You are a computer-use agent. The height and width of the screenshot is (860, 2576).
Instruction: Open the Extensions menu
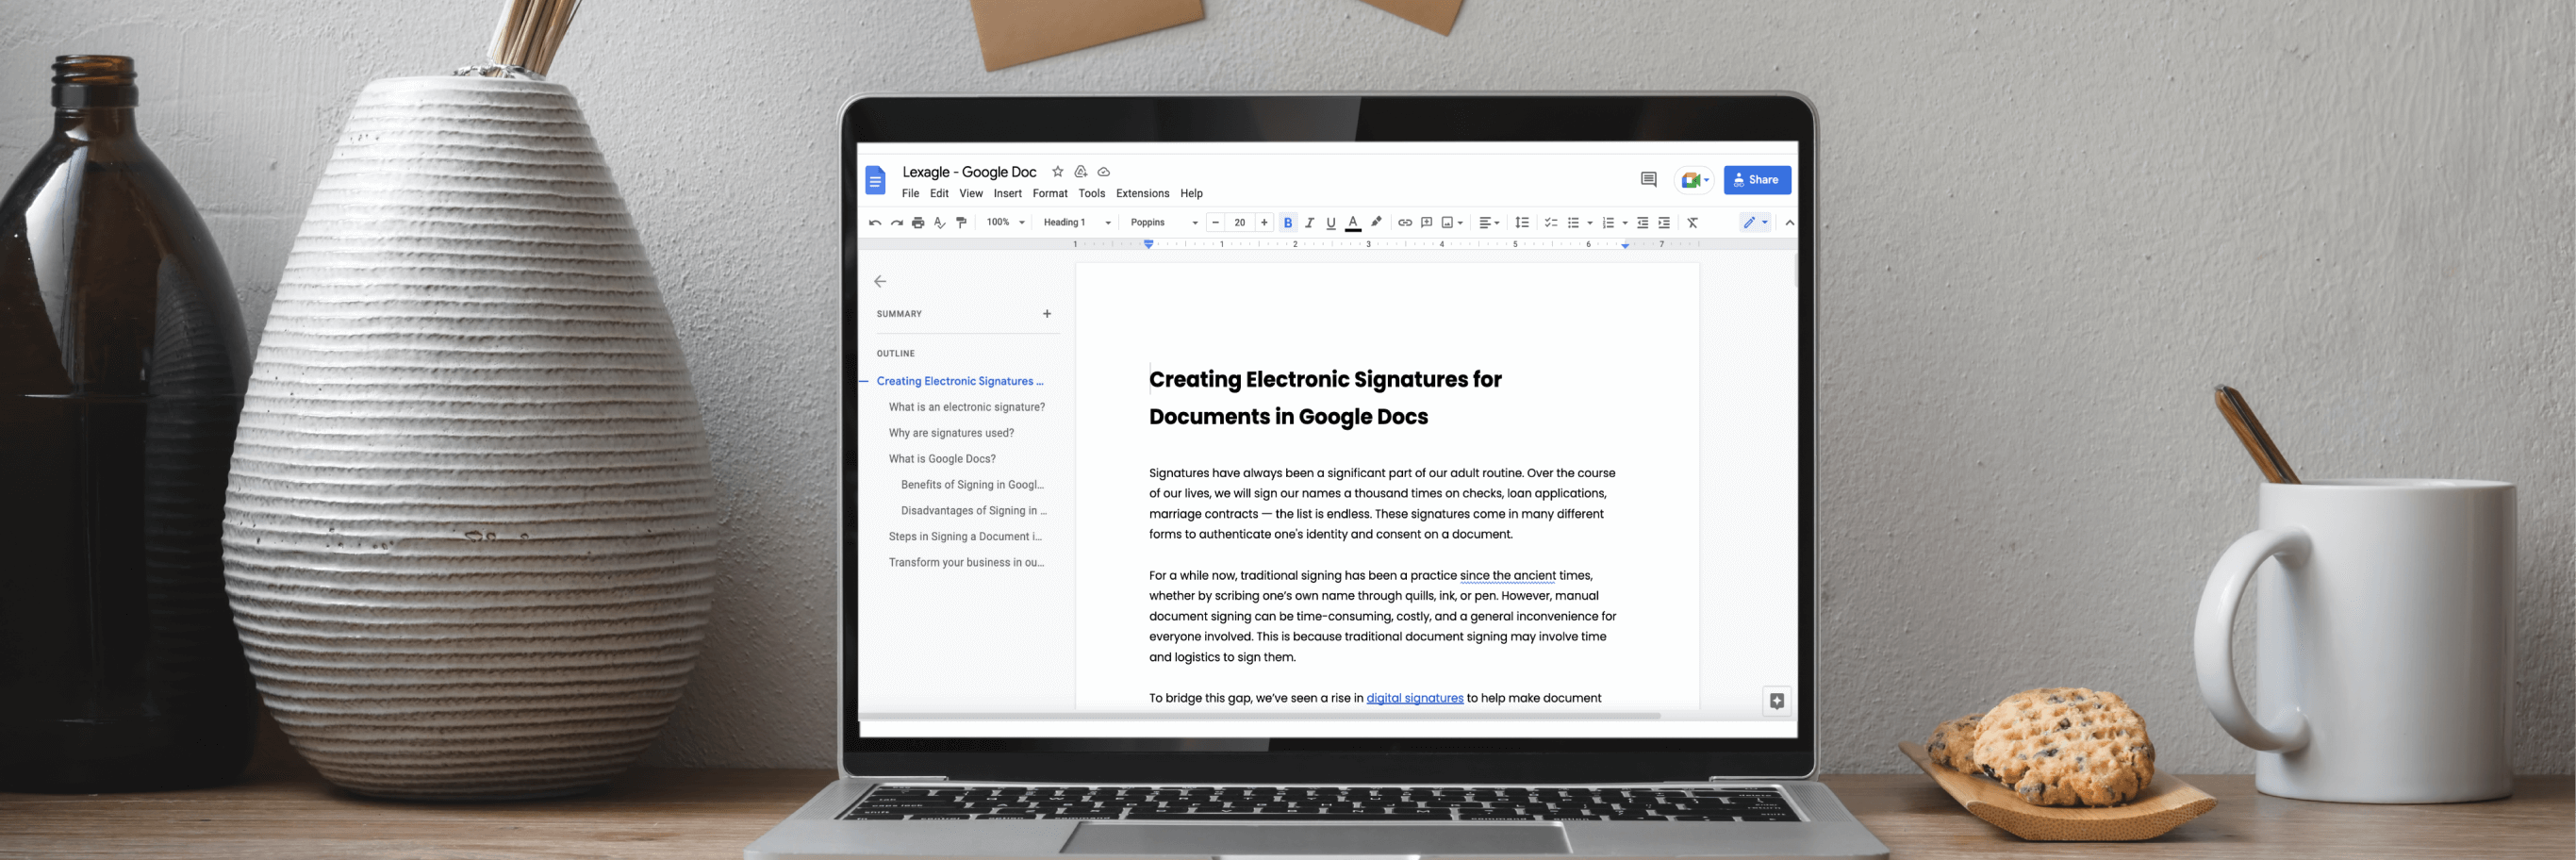pyautogui.click(x=1142, y=193)
